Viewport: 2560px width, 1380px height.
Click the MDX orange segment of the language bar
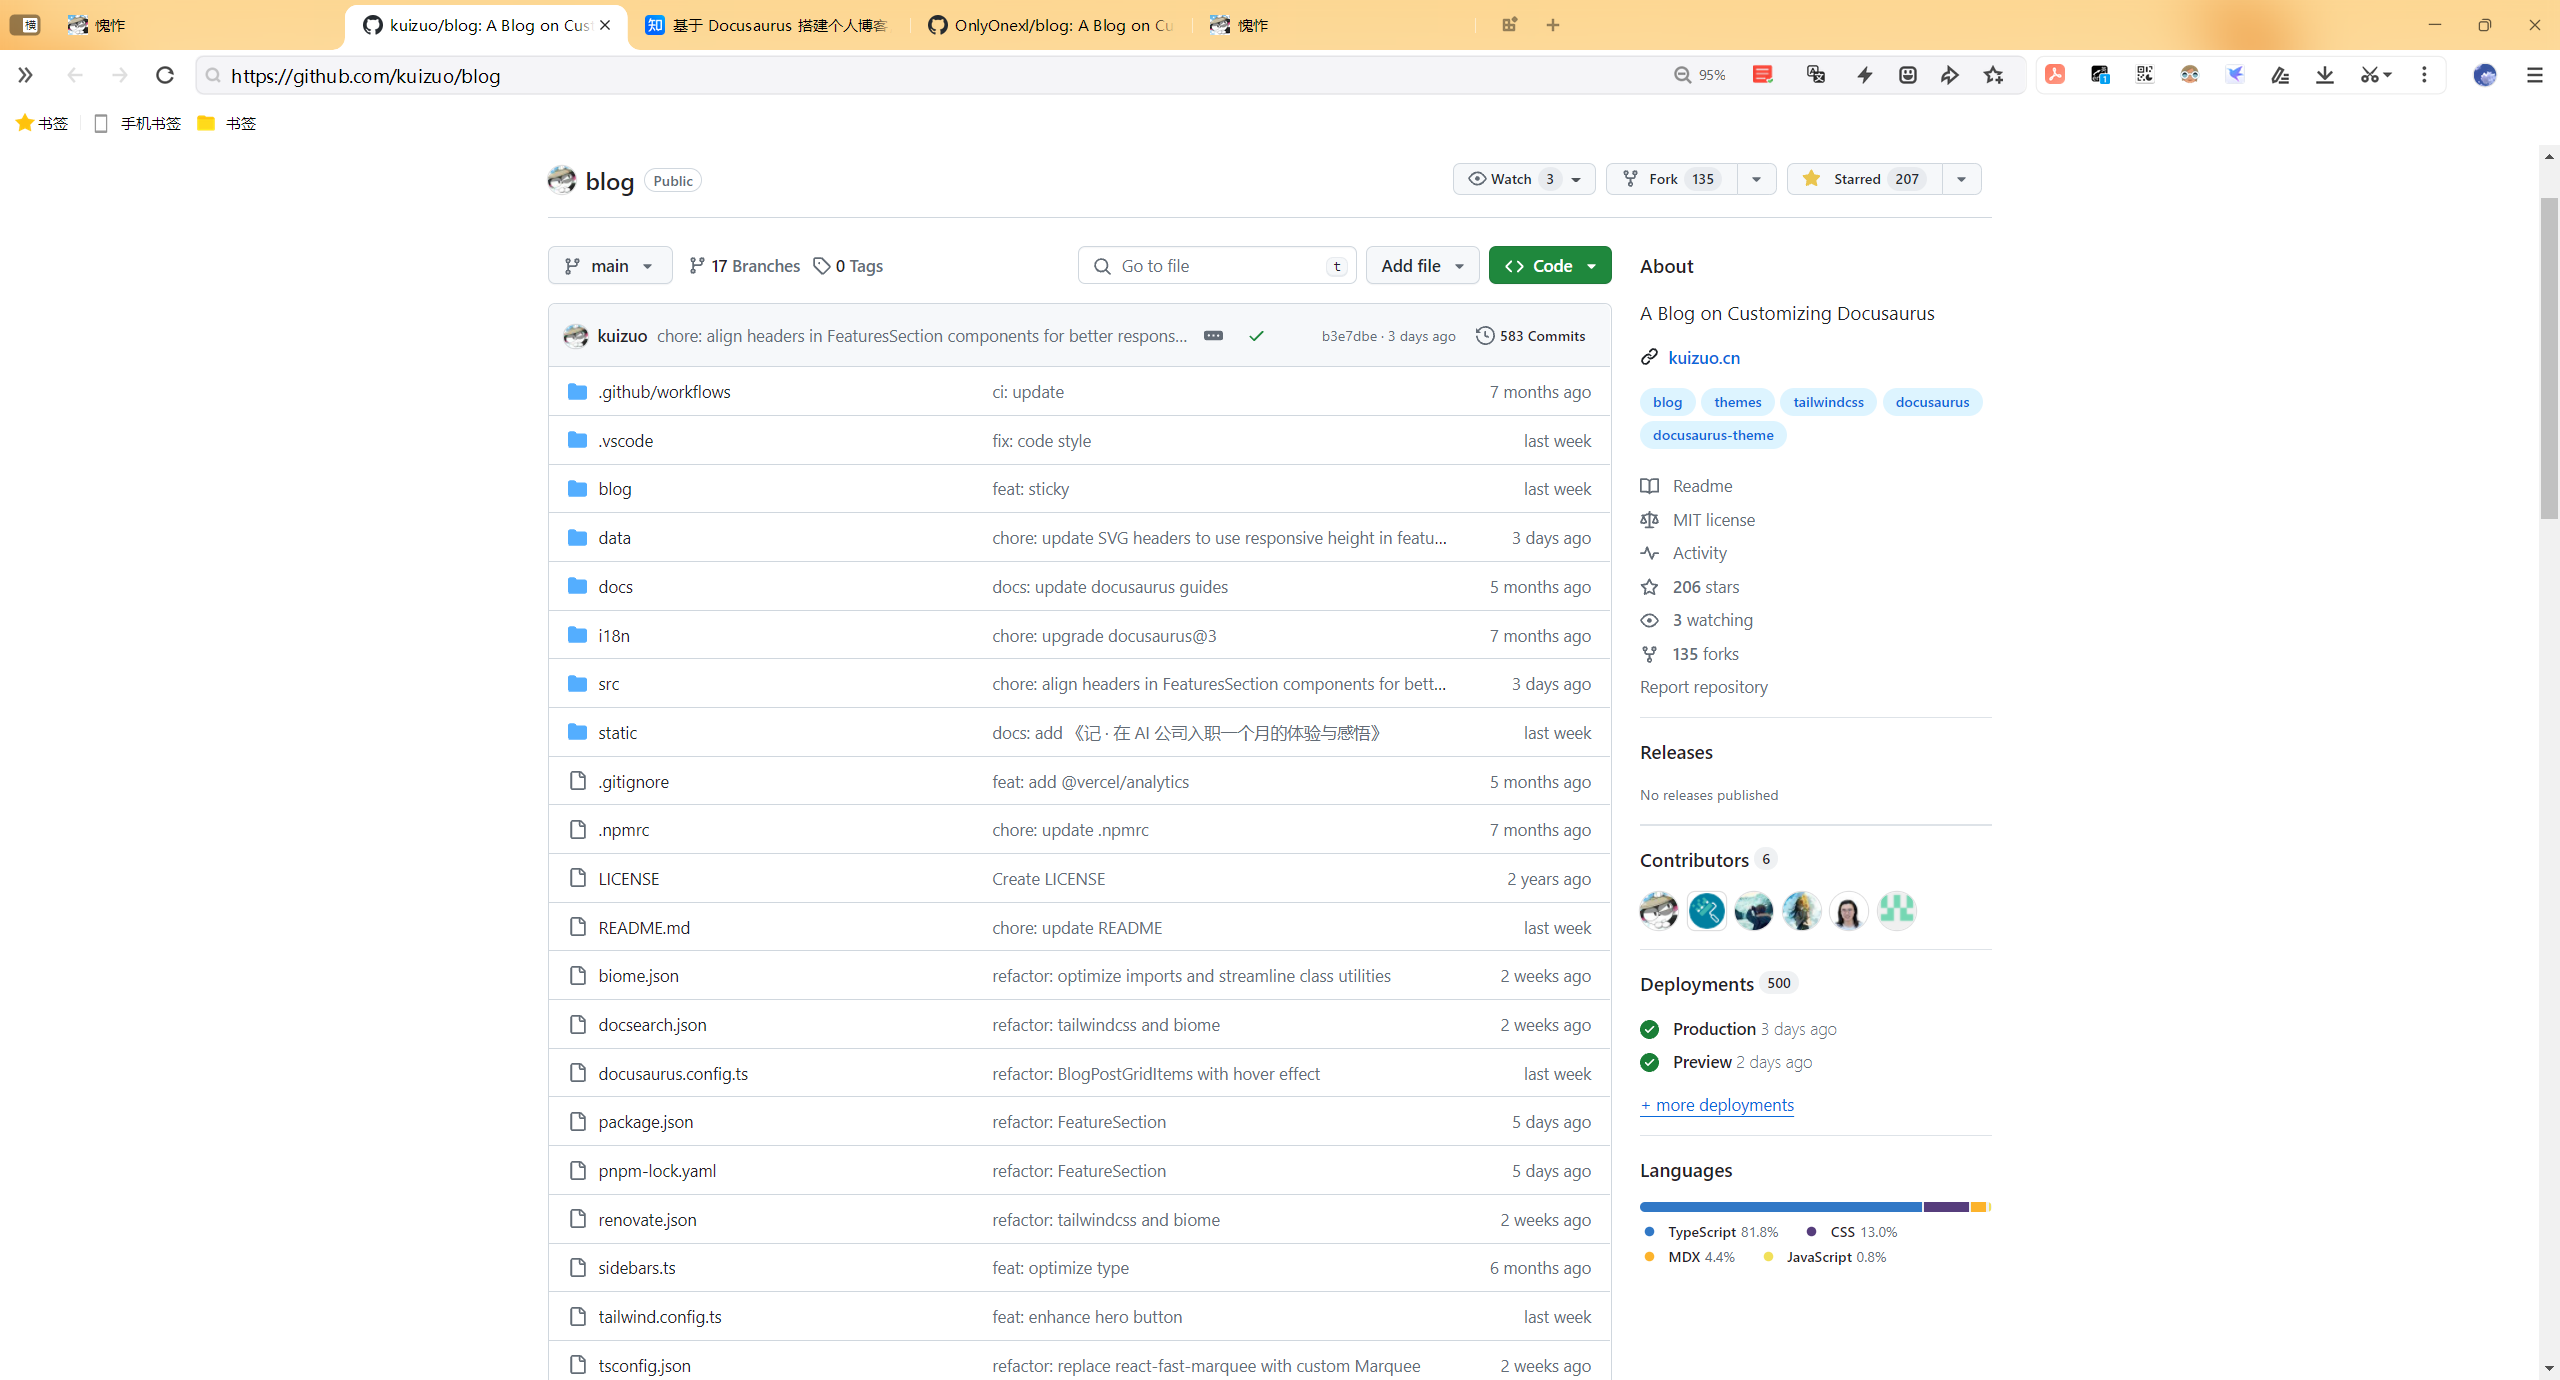pyautogui.click(x=1978, y=1207)
